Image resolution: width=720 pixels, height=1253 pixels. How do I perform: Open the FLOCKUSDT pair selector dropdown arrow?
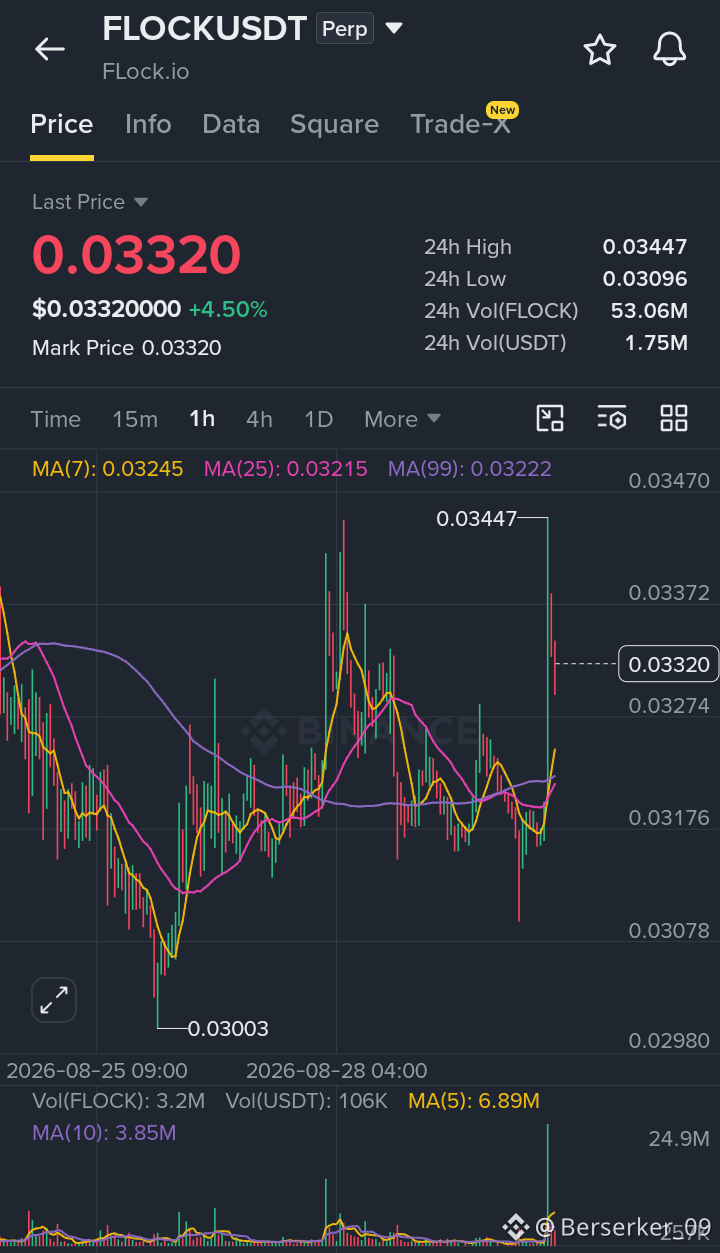click(394, 28)
